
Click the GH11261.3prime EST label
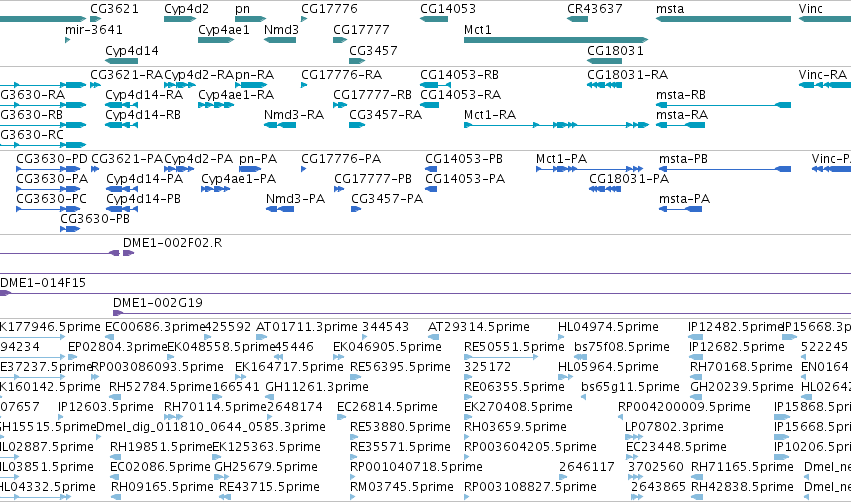[x=317, y=386]
